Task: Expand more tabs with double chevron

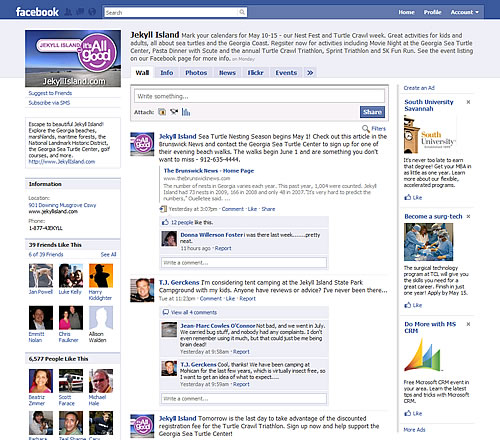Action: tap(310, 73)
